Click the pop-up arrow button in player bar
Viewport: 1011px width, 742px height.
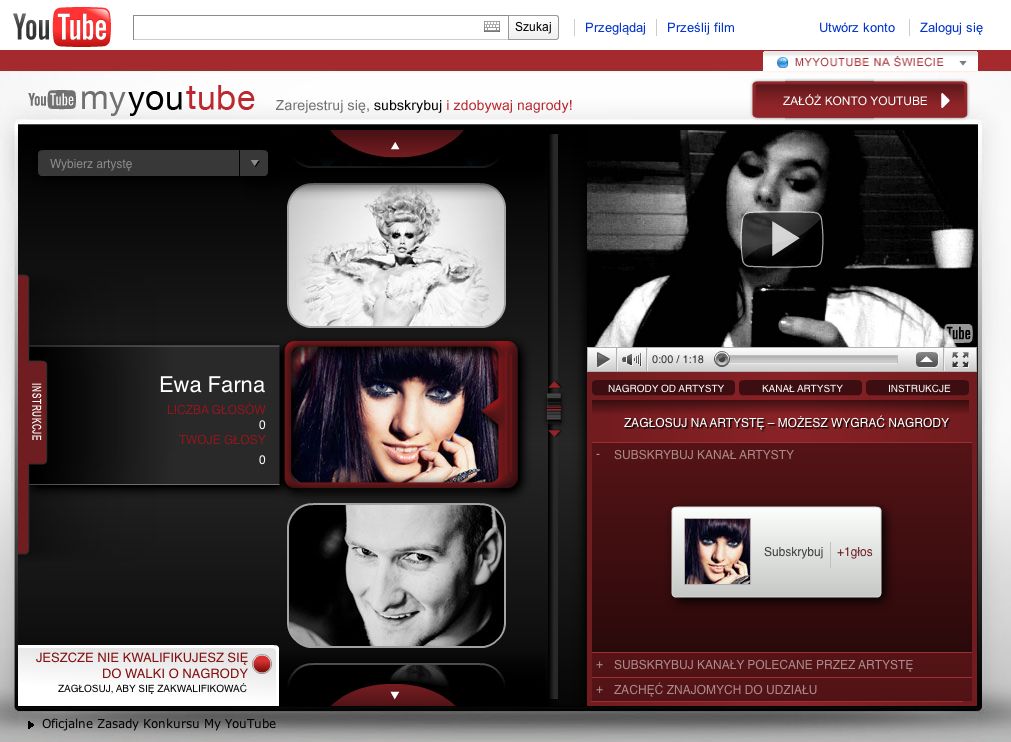[x=927, y=359]
